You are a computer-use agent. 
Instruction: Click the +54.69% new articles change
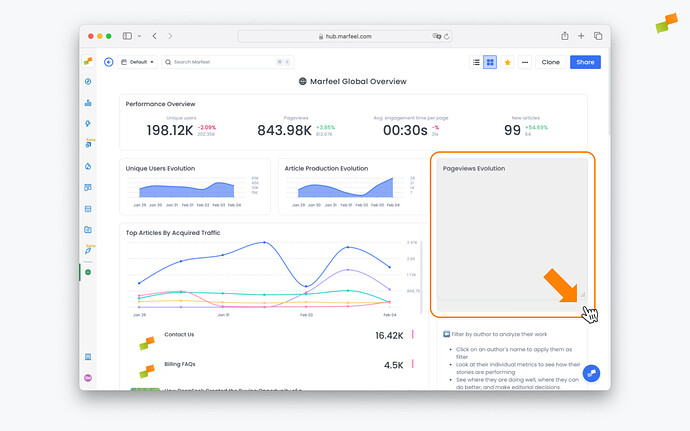tap(536, 128)
